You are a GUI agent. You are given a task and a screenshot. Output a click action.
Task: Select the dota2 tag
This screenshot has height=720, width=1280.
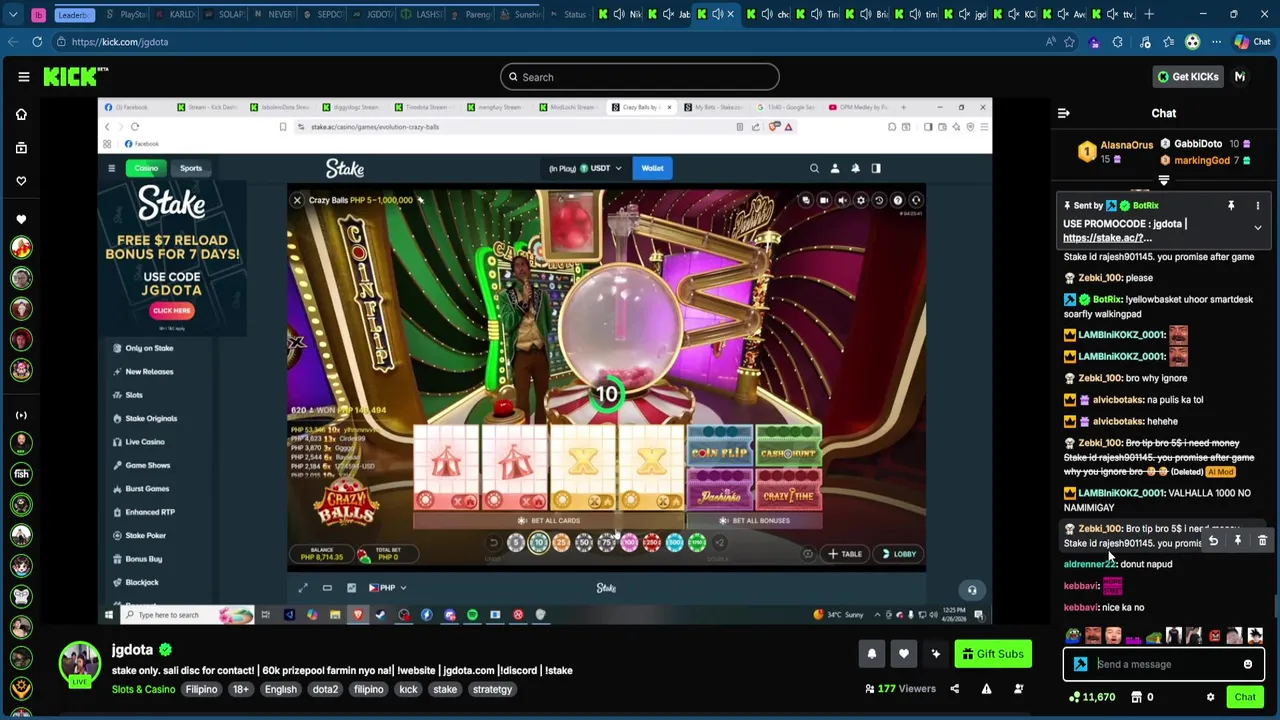point(325,689)
